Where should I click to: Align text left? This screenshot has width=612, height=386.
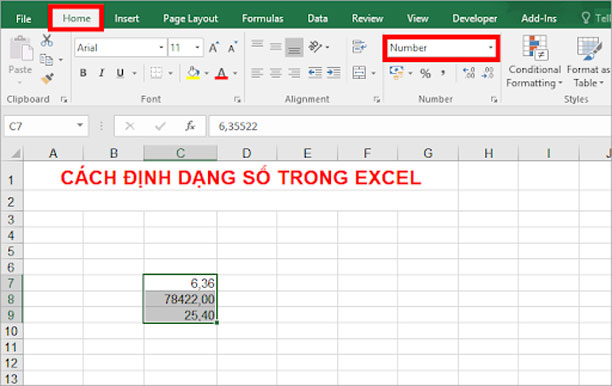(257, 73)
